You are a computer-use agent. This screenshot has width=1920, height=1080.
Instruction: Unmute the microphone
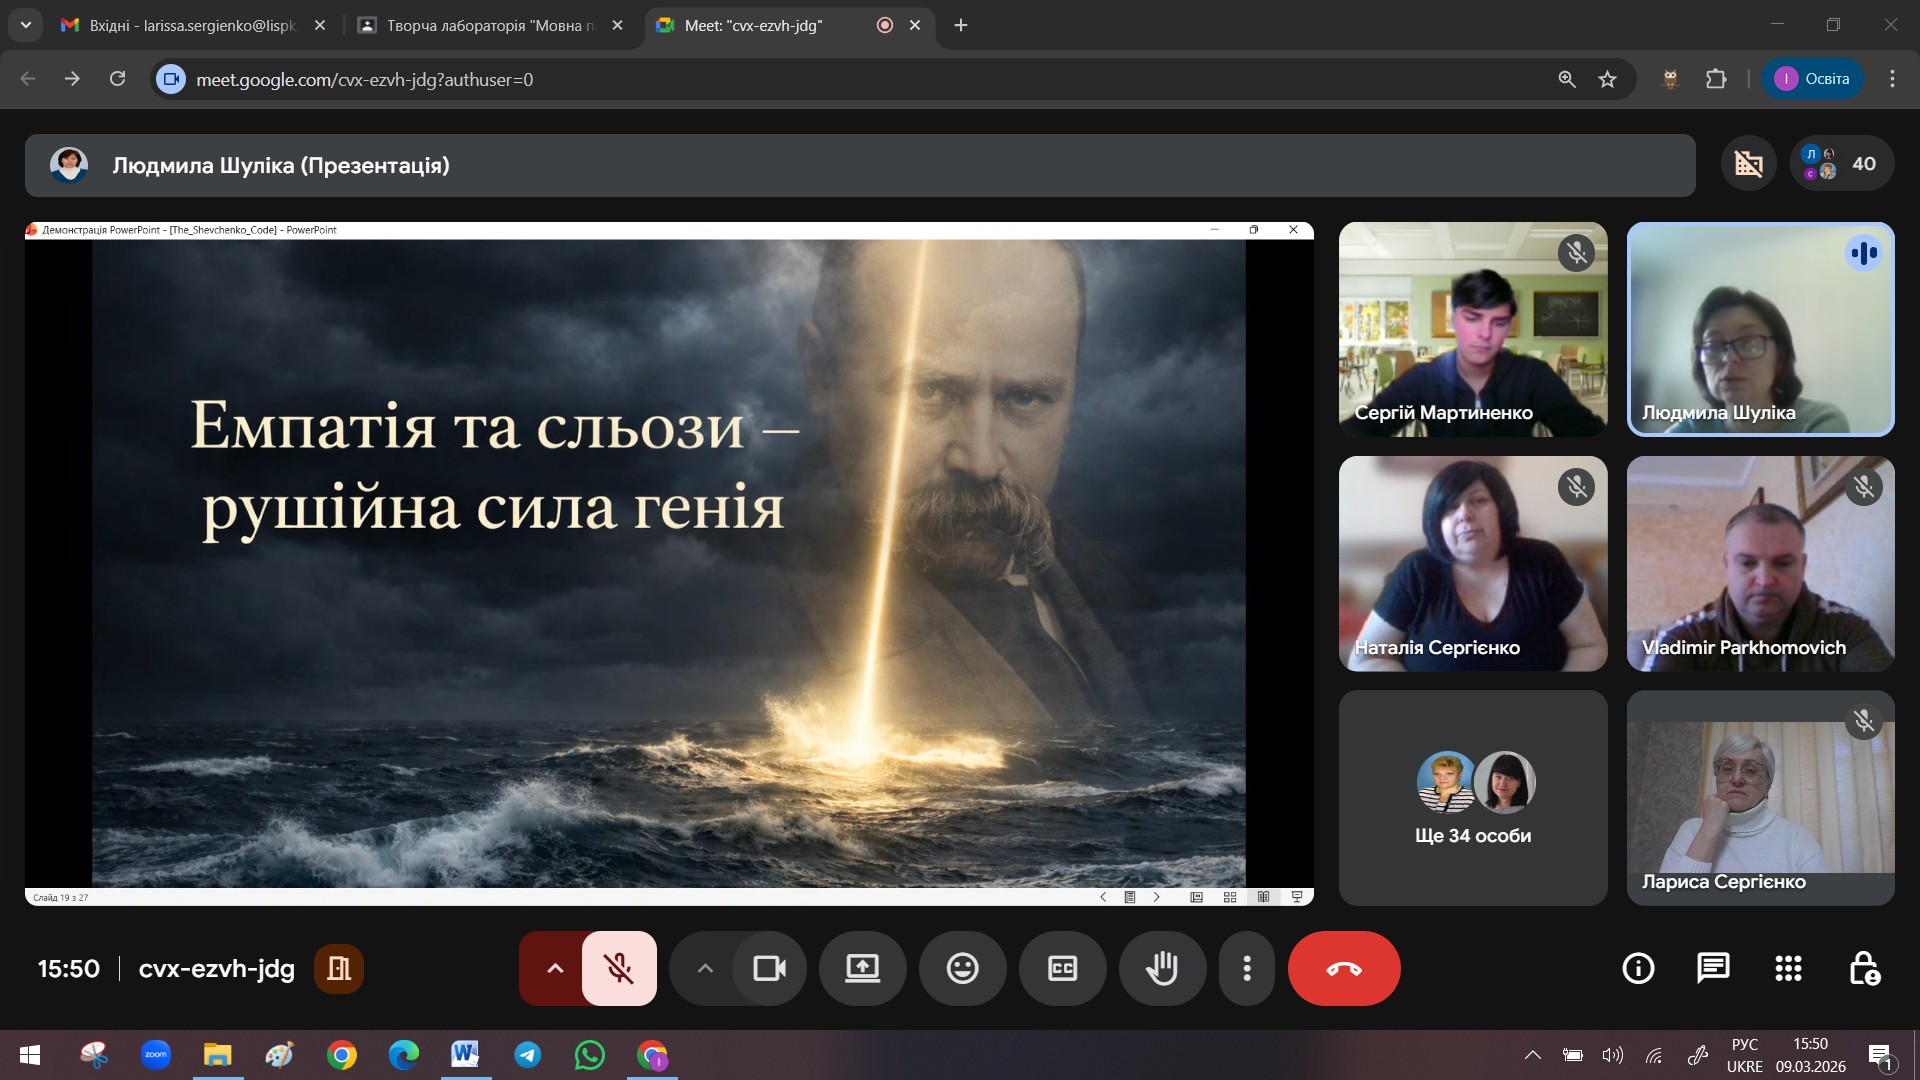[x=619, y=968]
